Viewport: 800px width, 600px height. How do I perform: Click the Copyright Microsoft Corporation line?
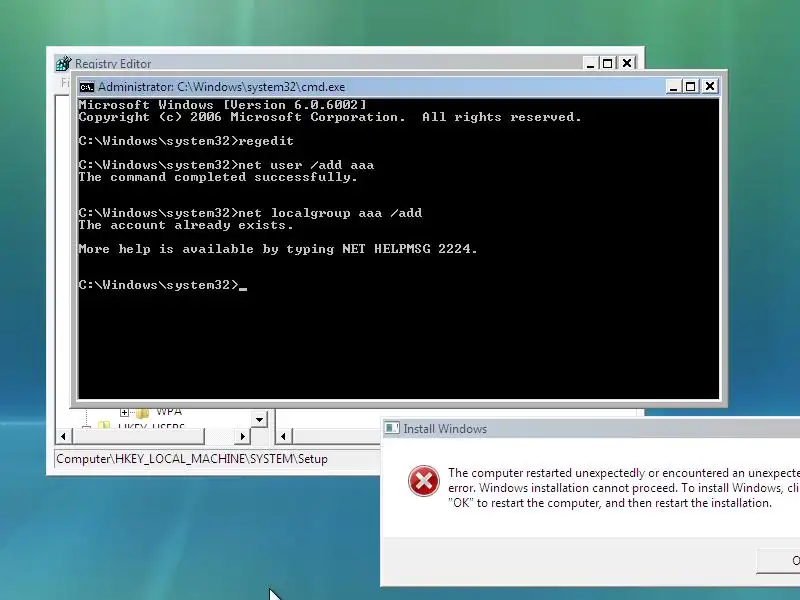tap(330, 117)
